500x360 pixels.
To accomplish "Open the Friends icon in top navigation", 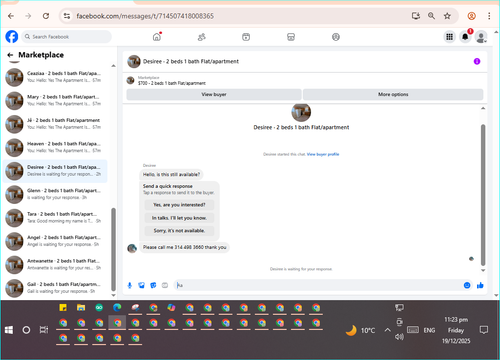I will [202, 37].
